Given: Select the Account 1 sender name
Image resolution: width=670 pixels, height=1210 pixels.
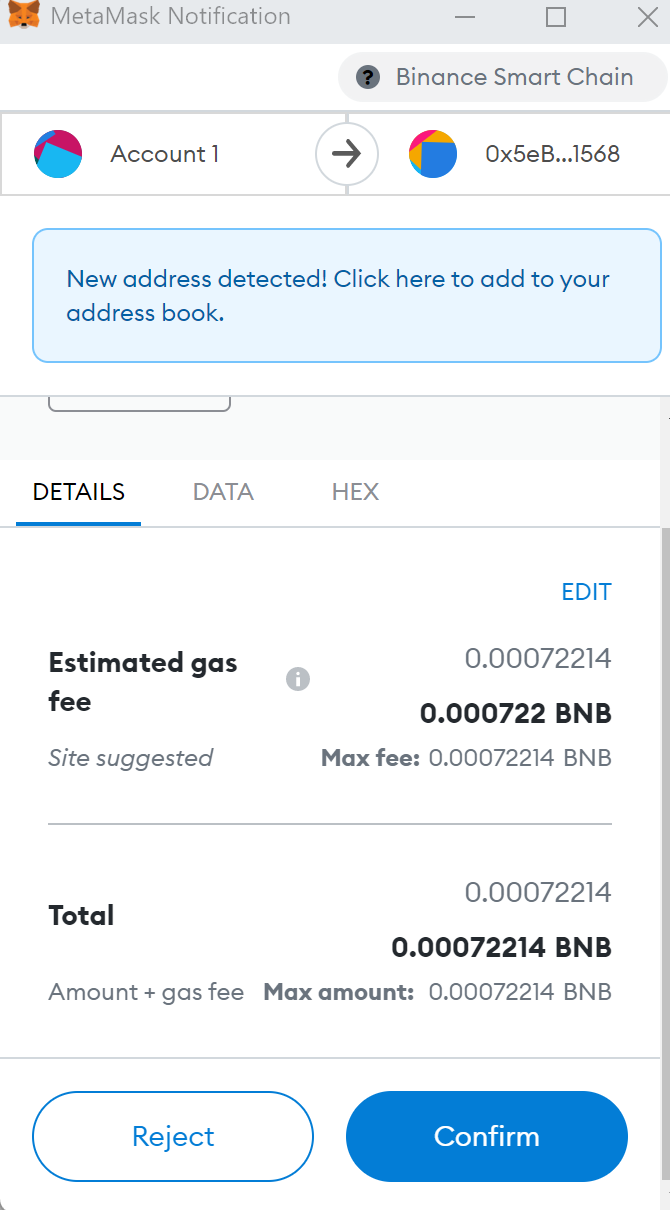Looking at the screenshot, I should (165, 154).
